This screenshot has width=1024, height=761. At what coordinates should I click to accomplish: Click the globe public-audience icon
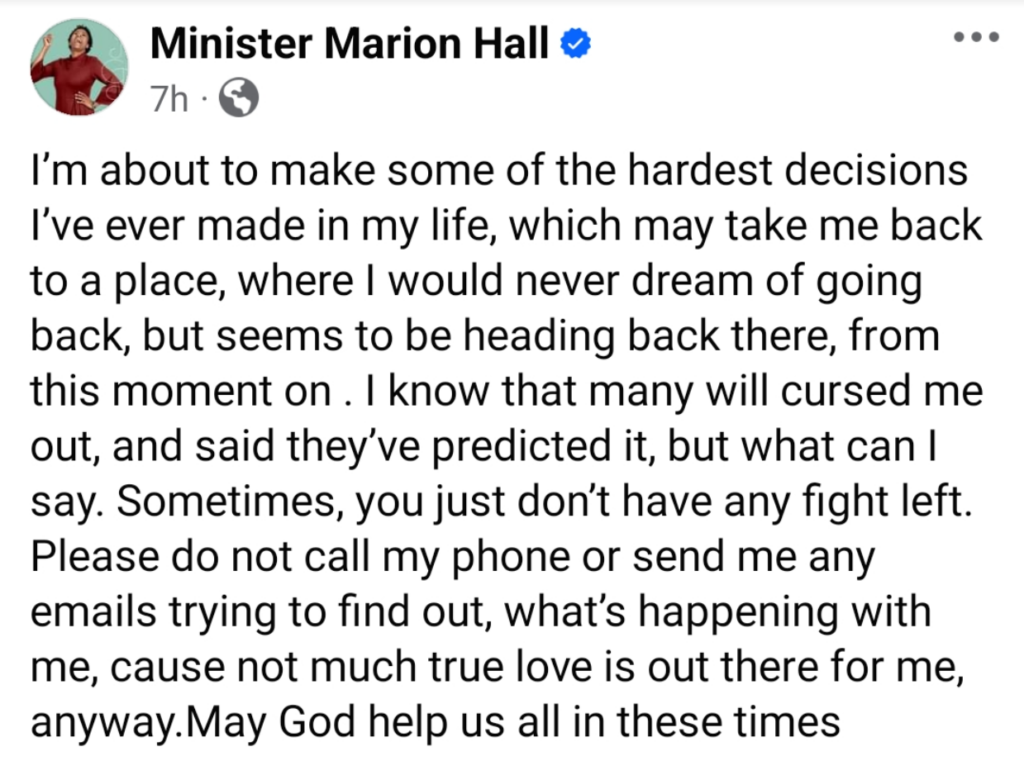[x=238, y=98]
